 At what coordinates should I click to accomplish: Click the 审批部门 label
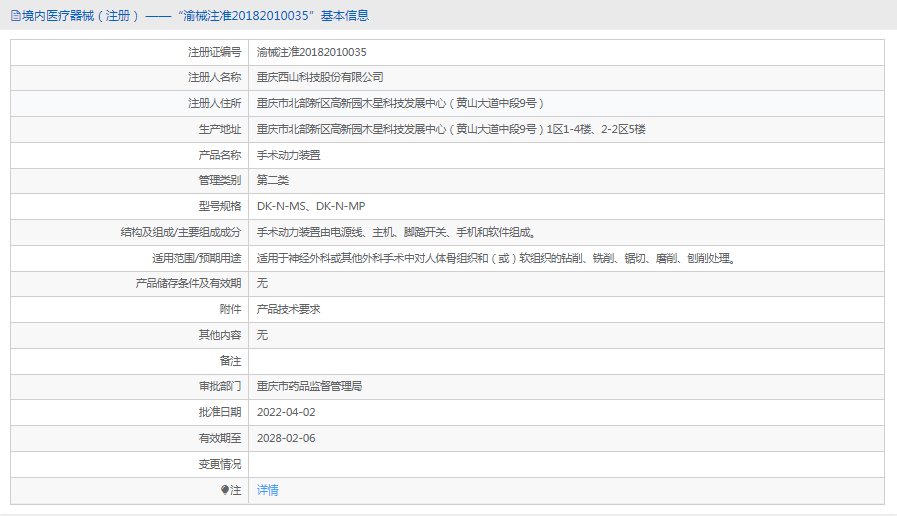pyautogui.click(x=220, y=386)
